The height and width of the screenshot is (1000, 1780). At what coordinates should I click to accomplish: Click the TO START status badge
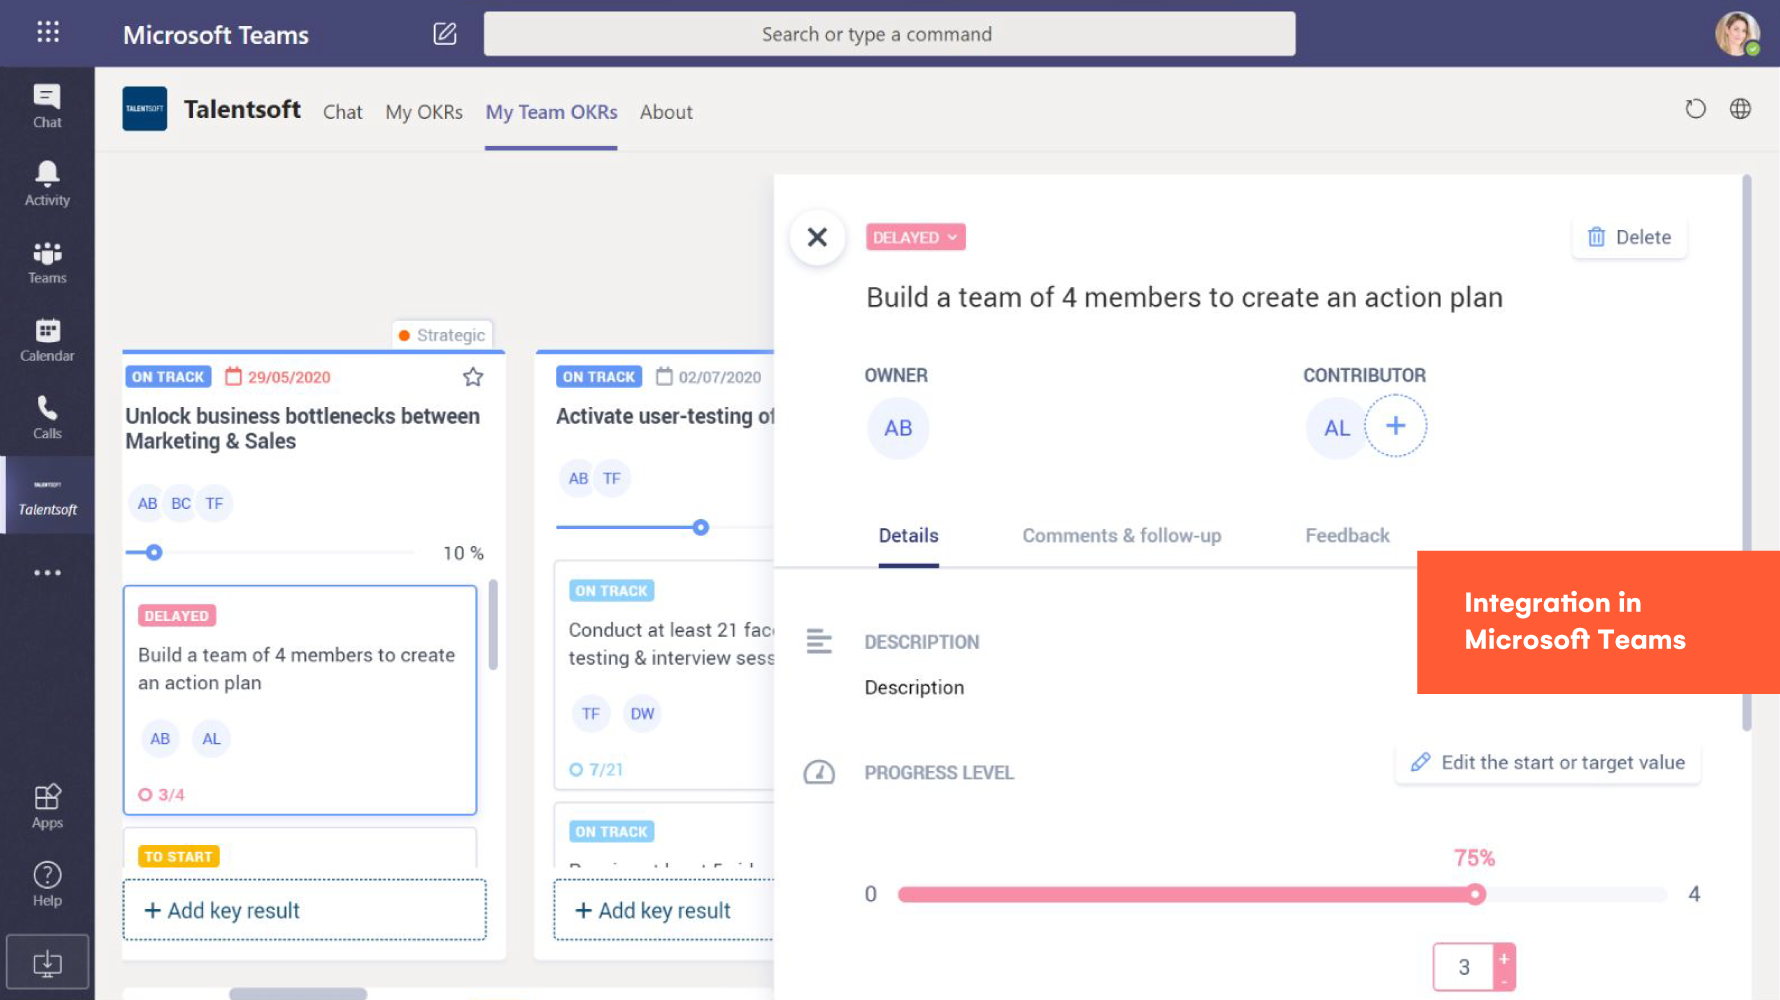coord(178,857)
